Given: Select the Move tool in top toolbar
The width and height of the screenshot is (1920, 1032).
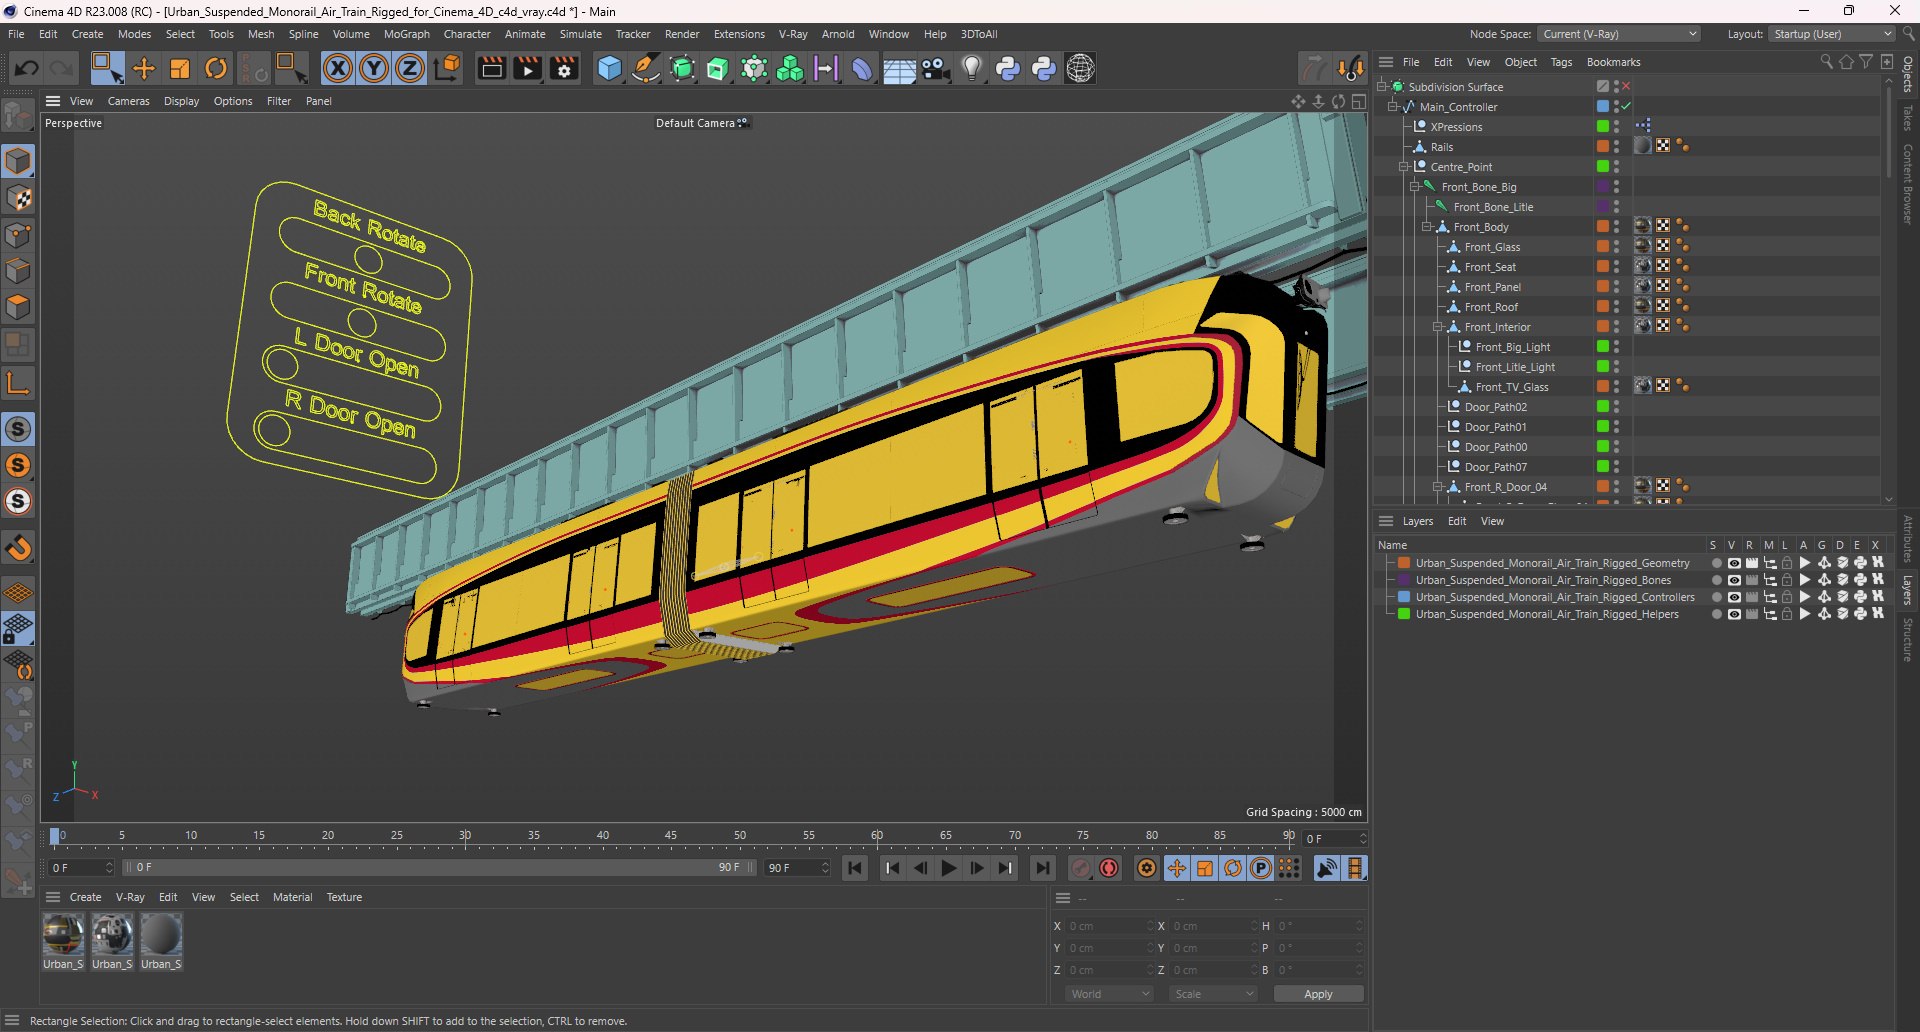Looking at the screenshot, I should [x=144, y=68].
